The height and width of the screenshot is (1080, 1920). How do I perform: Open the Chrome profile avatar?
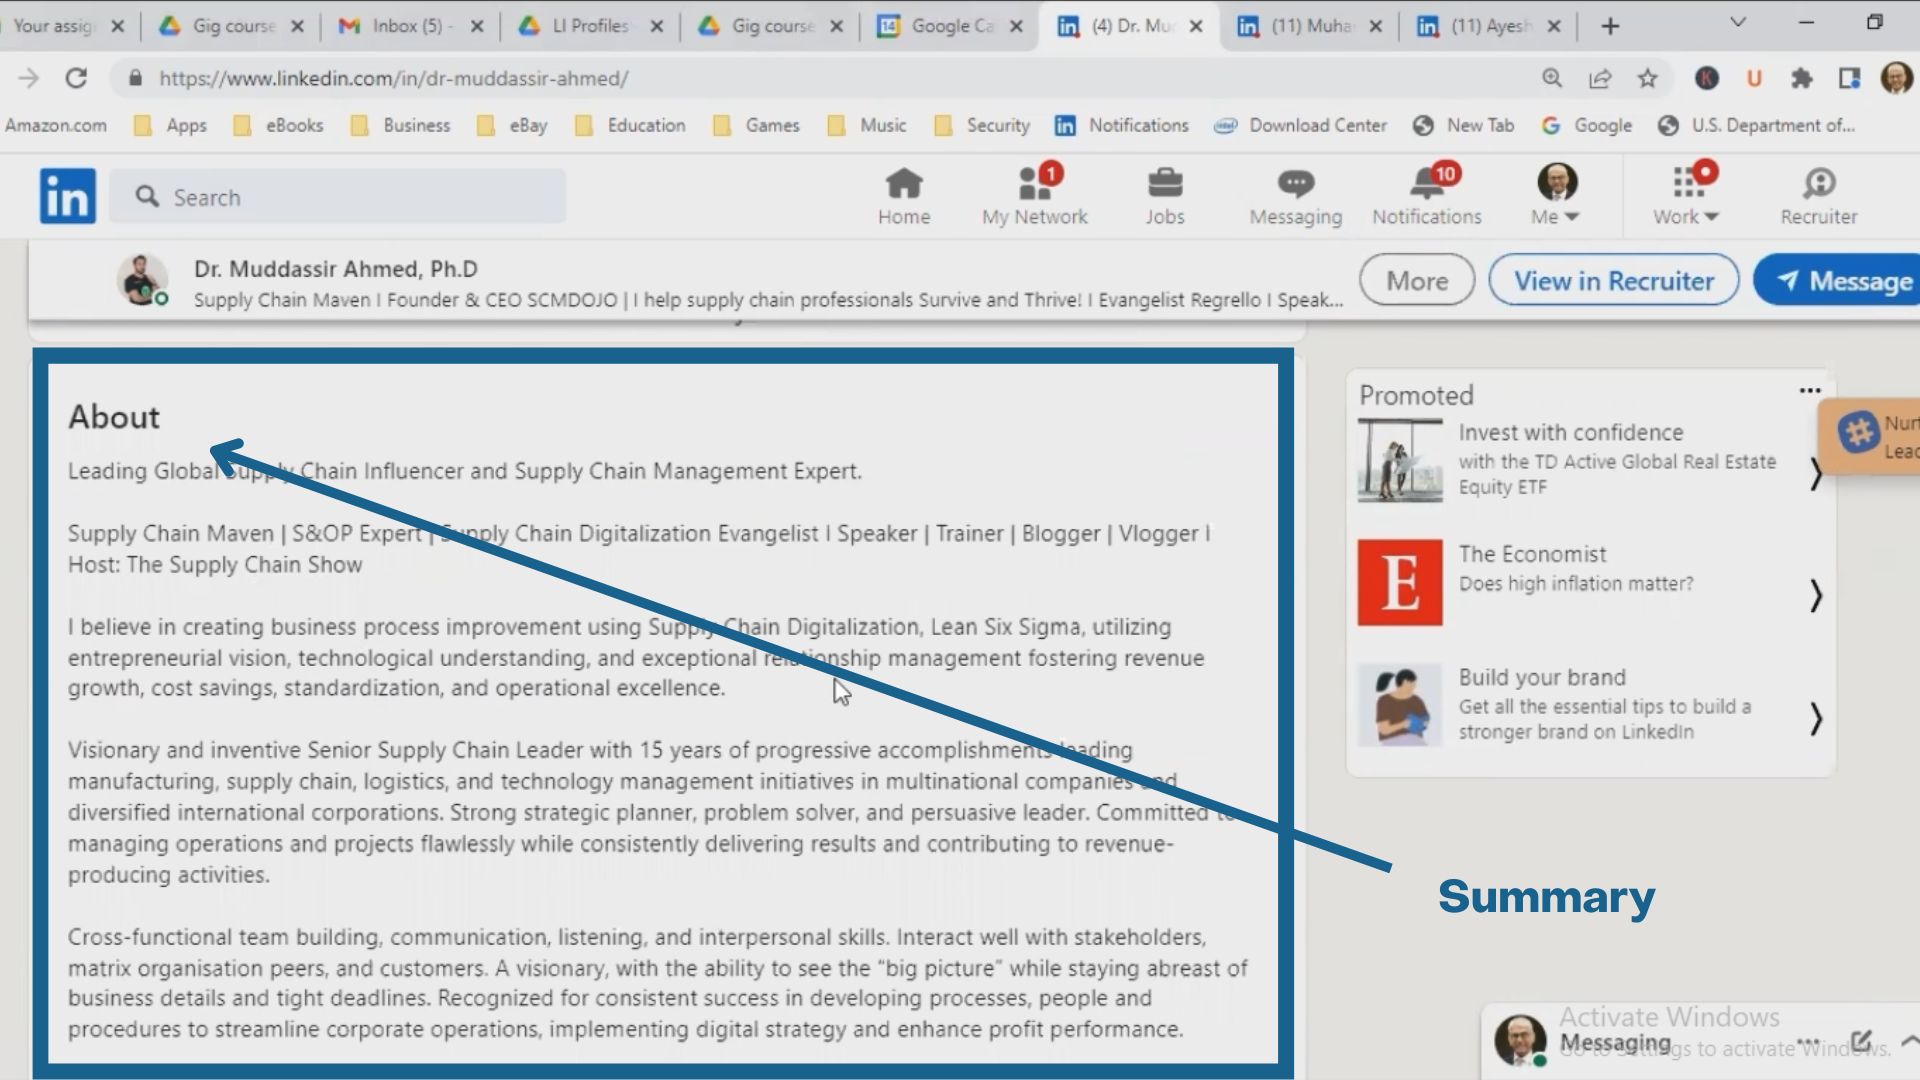(1897, 78)
